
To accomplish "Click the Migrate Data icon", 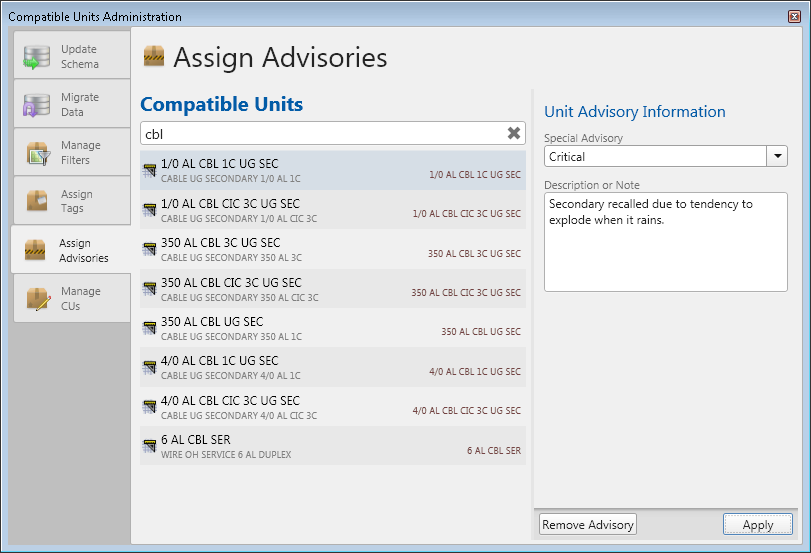I will pyautogui.click(x=37, y=105).
